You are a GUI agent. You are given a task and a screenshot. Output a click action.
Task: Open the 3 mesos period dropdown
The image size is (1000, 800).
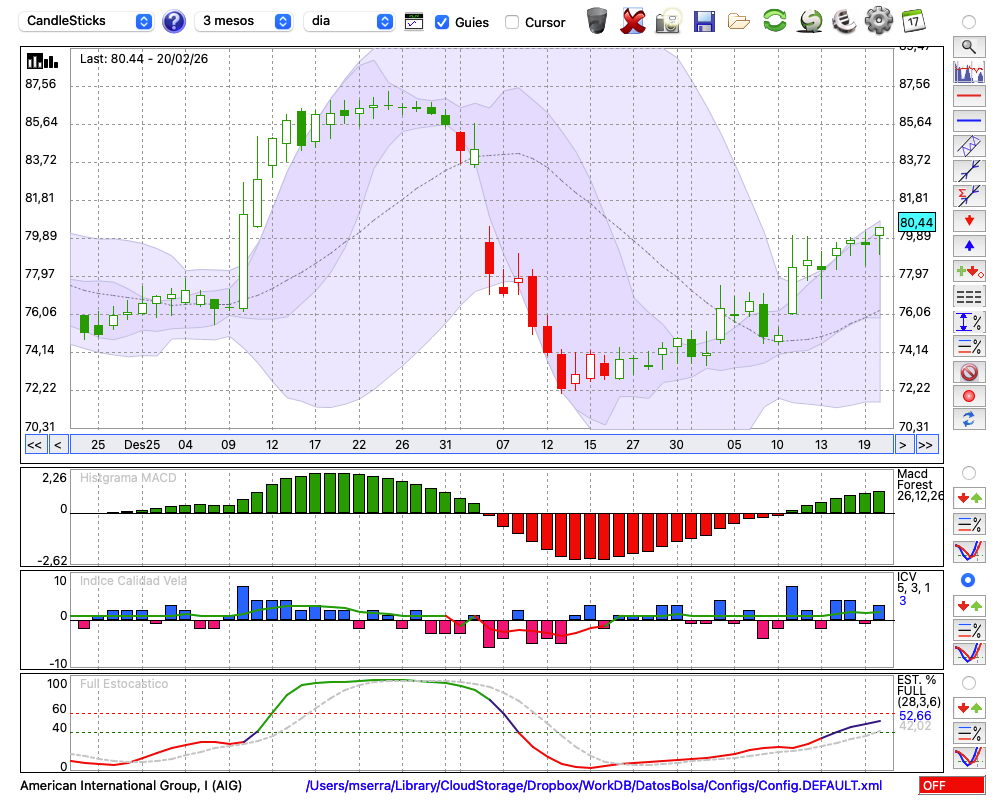tap(245, 21)
